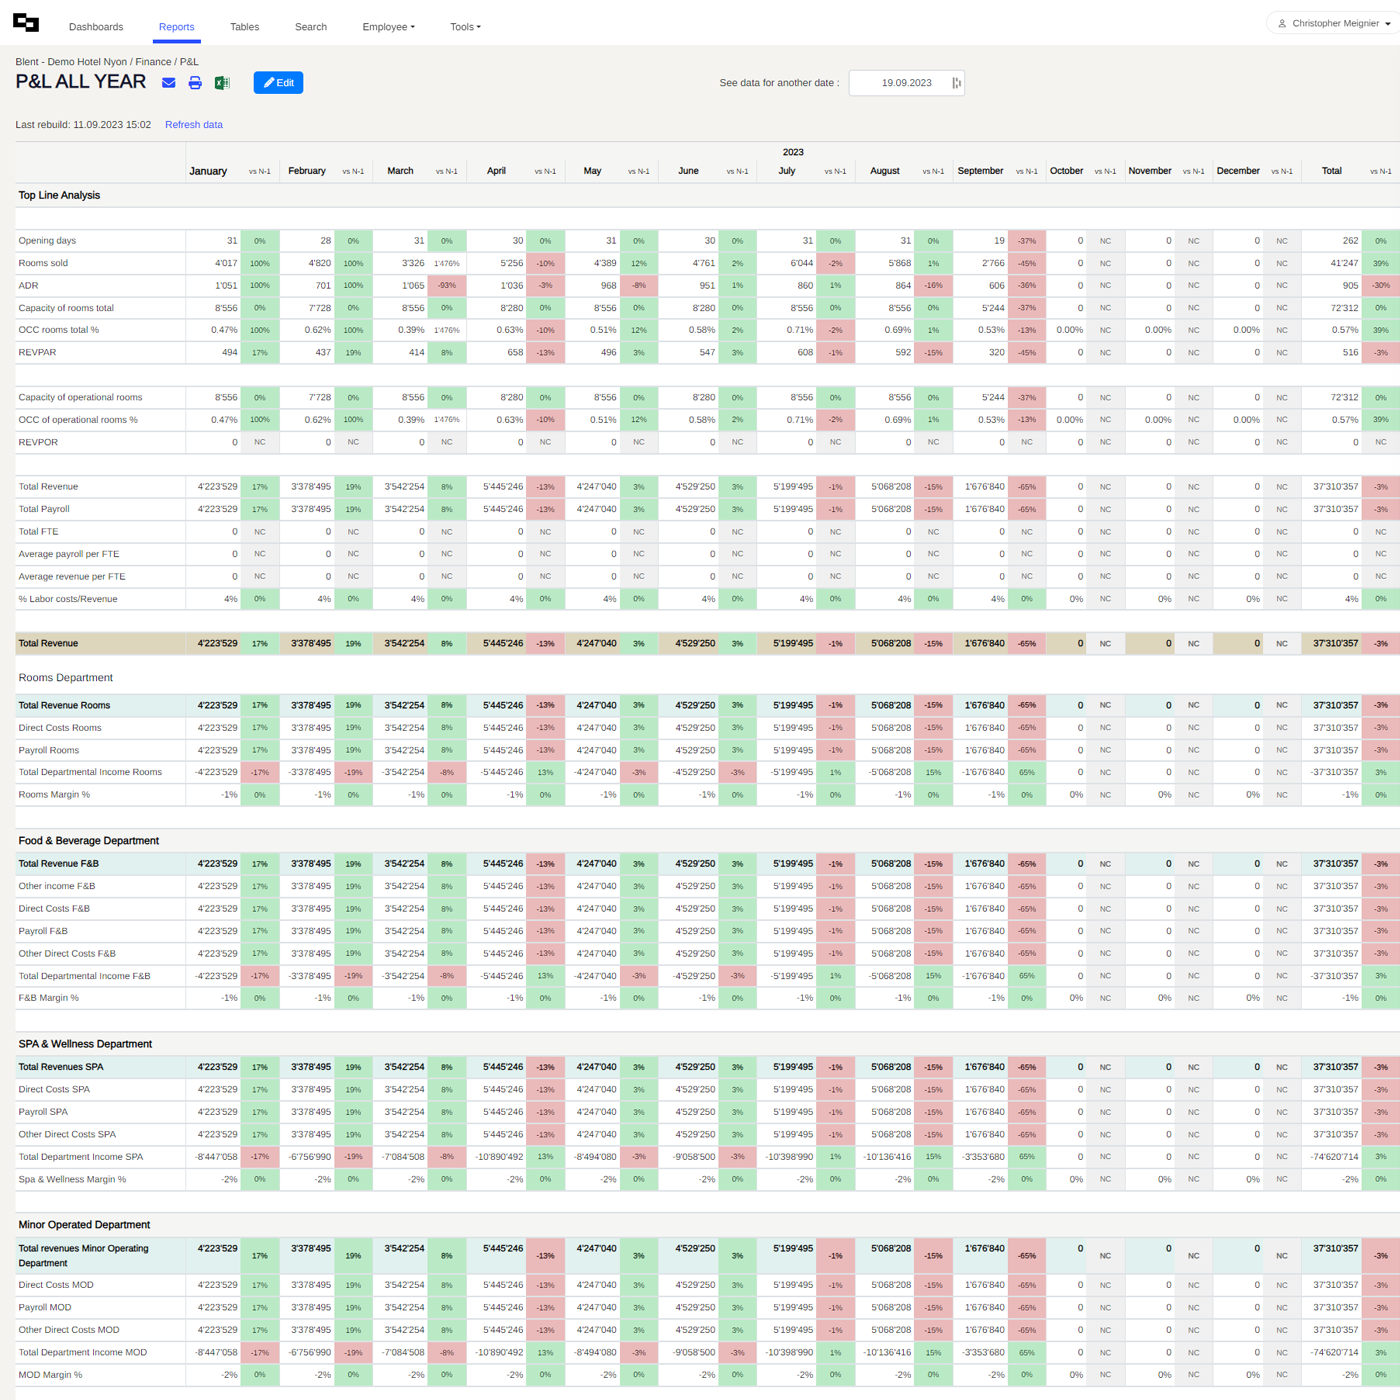Send the report by email using the envelope icon

169,83
